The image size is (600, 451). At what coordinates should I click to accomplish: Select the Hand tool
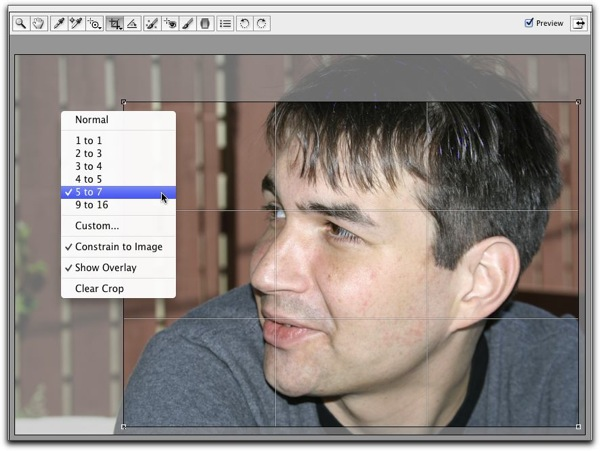[38, 23]
